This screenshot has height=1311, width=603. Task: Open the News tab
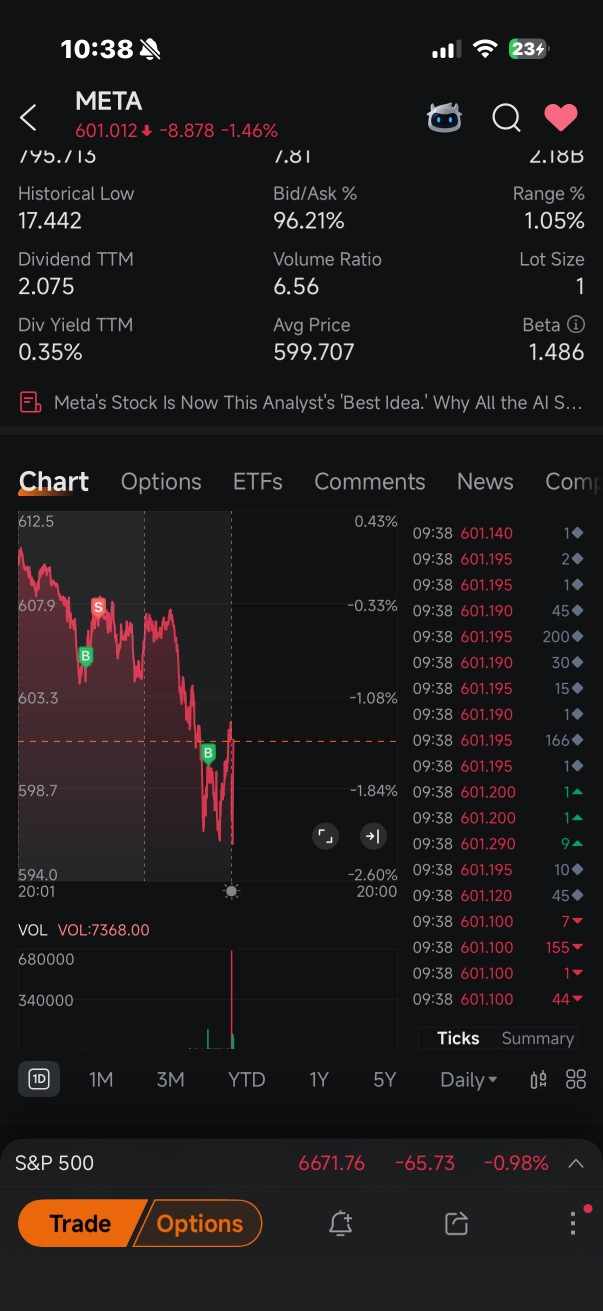(485, 481)
